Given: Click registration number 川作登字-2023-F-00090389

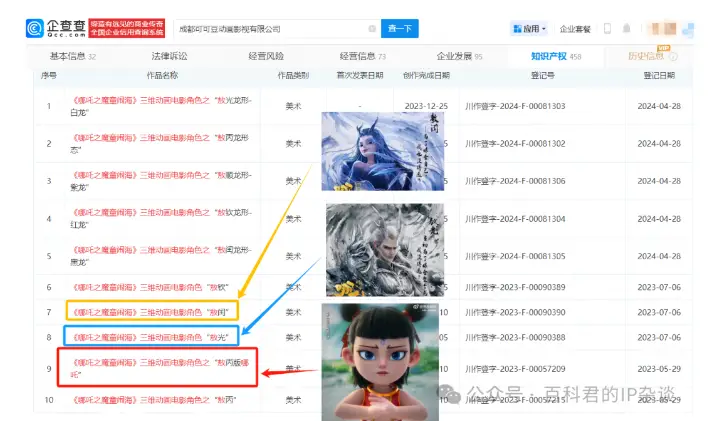Looking at the screenshot, I should (515, 287).
